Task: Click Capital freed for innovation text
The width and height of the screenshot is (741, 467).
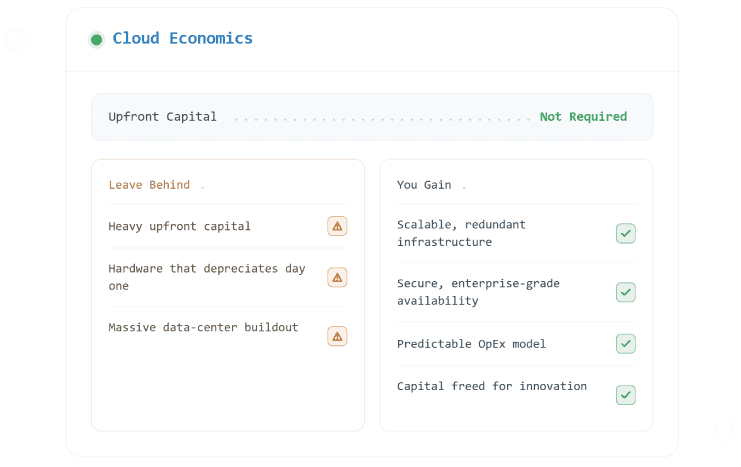Action: (x=492, y=386)
